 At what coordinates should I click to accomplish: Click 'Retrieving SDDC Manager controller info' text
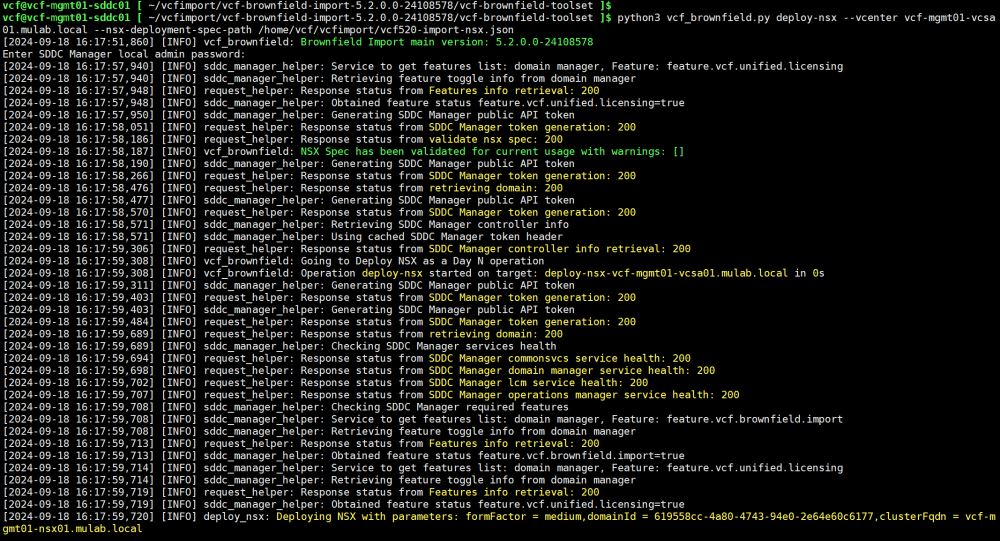(x=450, y=225)
